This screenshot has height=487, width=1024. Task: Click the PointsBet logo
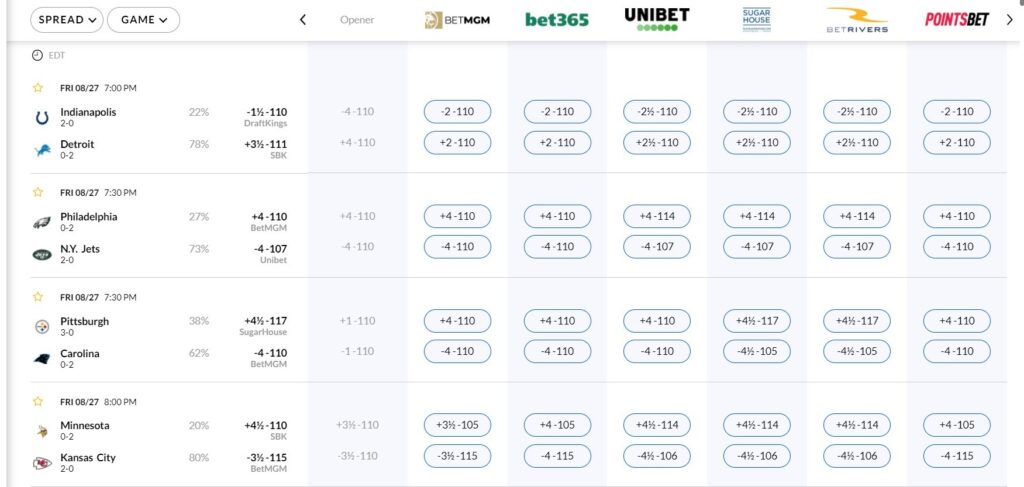[957, 20]
